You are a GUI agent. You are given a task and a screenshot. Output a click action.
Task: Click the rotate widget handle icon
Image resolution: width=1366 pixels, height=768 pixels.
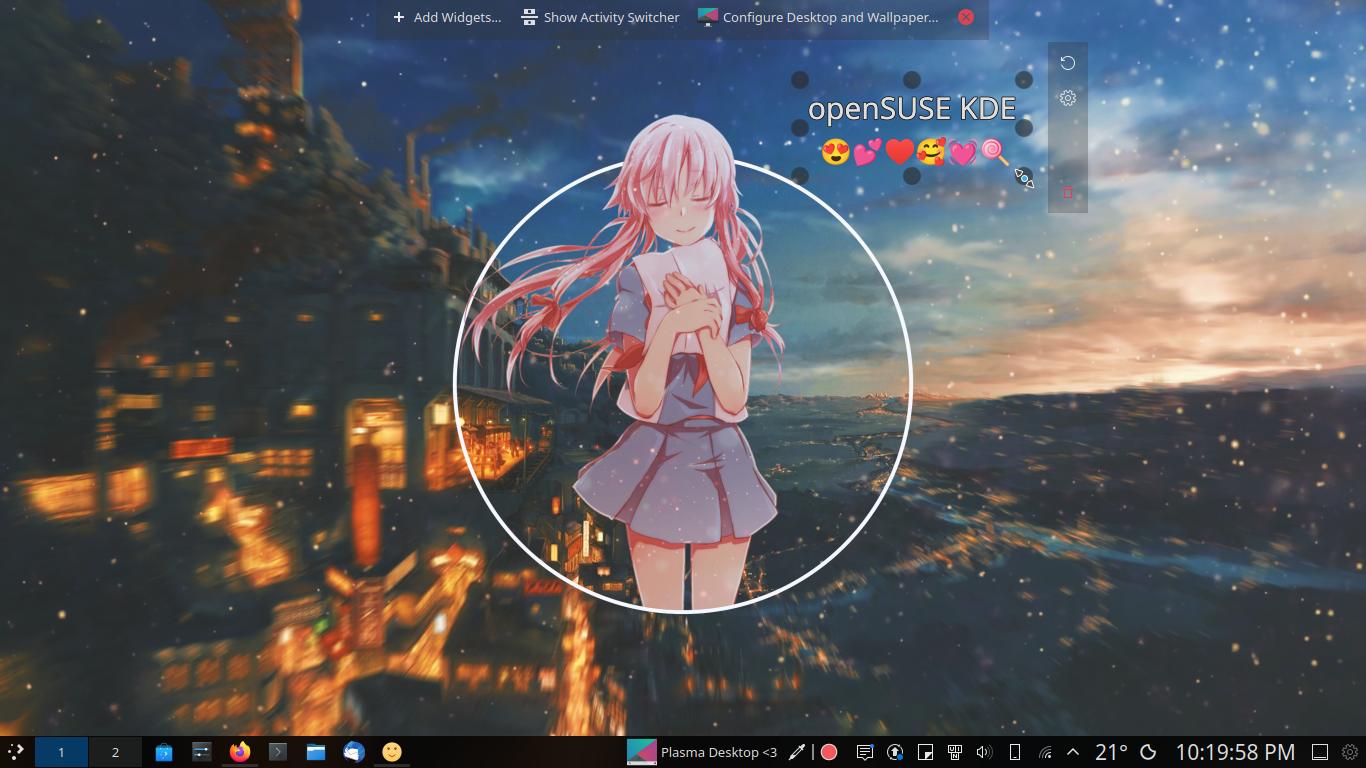pyautogui.click(x=1068, y=63)
